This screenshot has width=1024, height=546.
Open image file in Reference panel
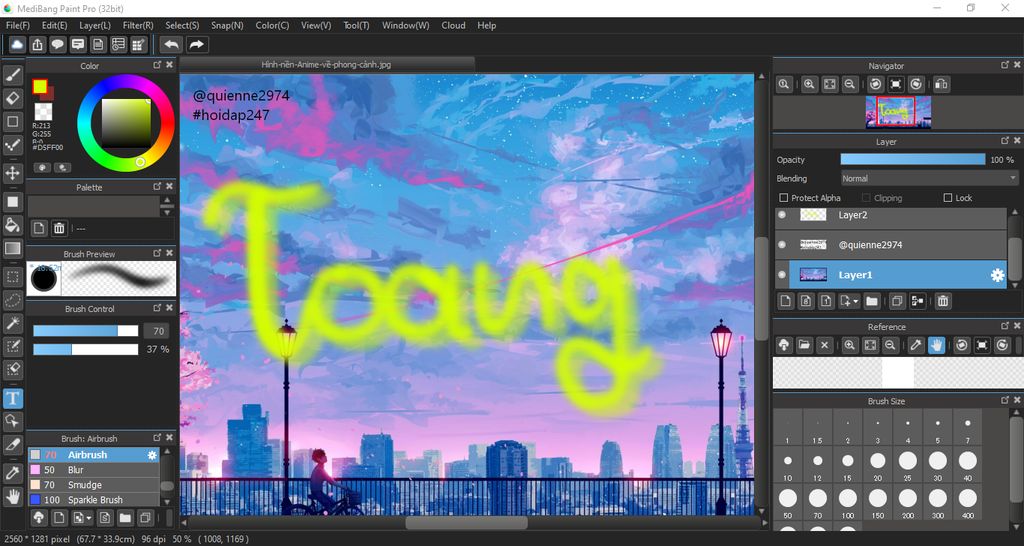pos(805,345)
